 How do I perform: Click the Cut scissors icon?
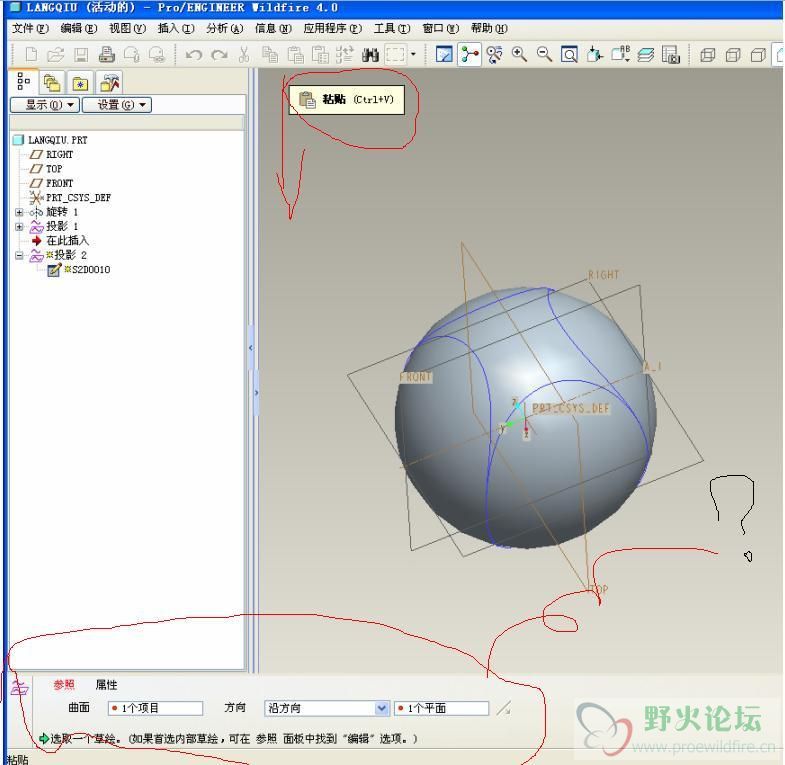click(x=244, y=54)
